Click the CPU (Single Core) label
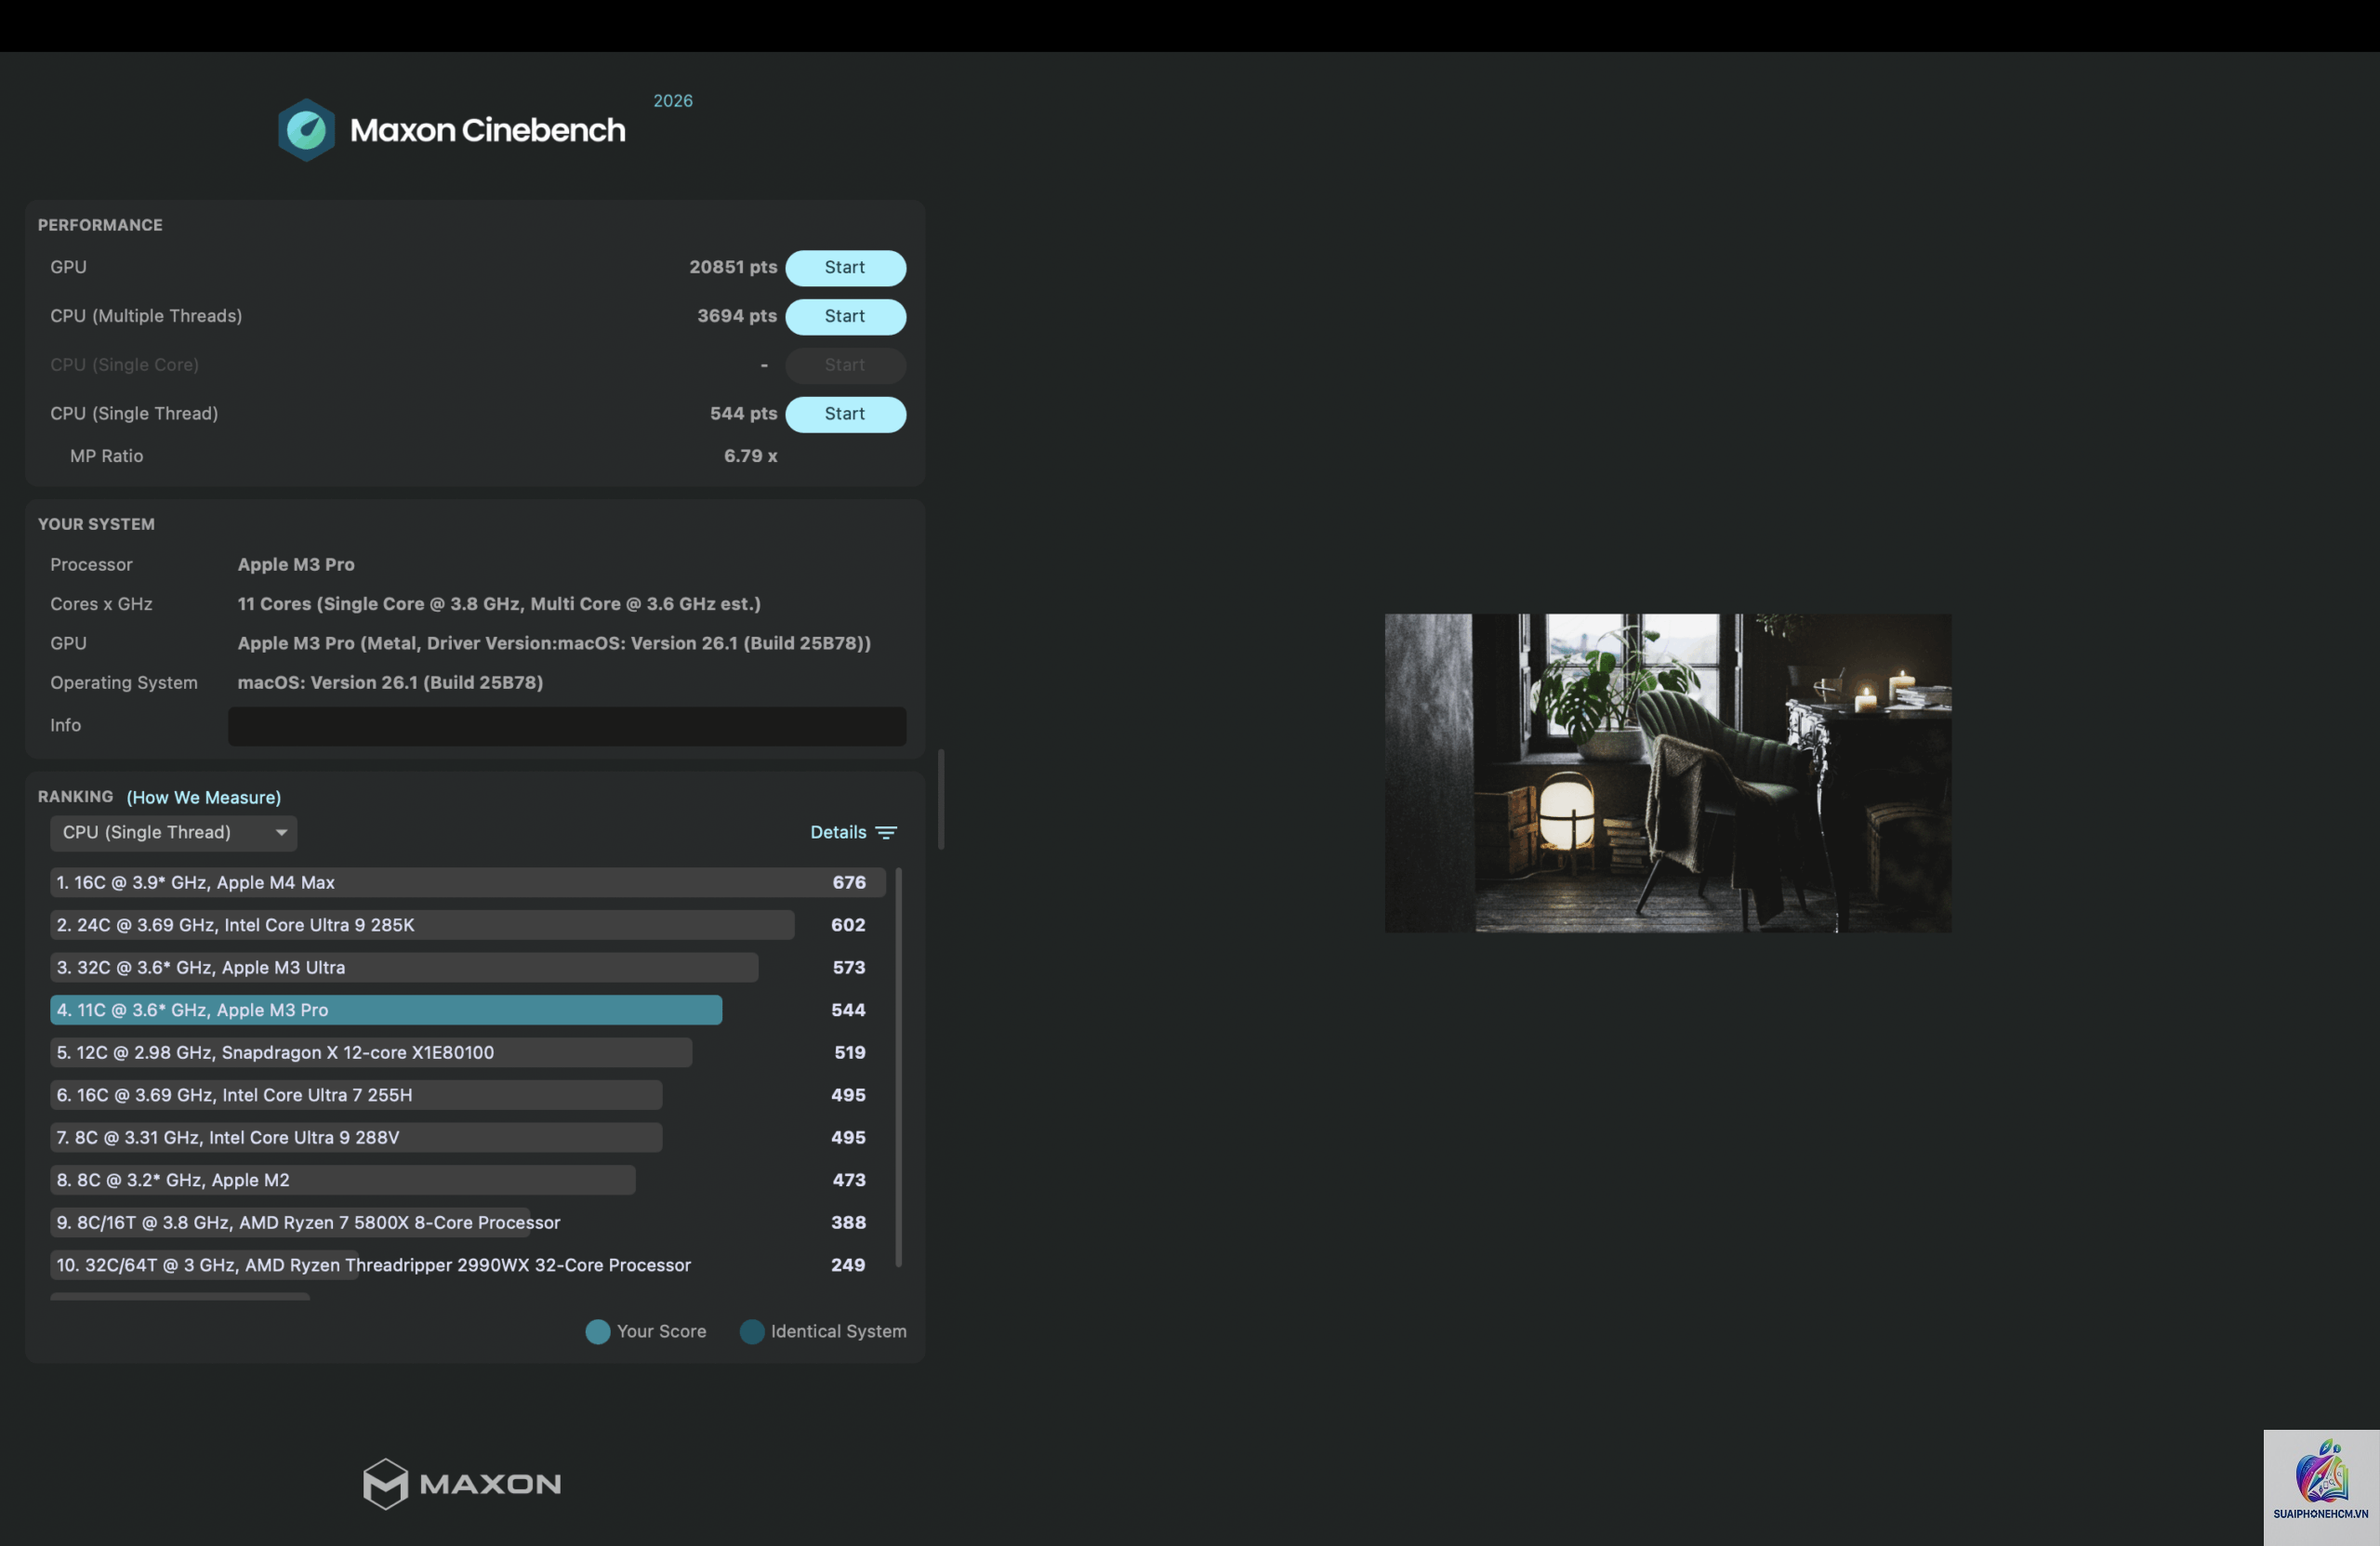This screenshot has height=1546, width=2380. 124,365
